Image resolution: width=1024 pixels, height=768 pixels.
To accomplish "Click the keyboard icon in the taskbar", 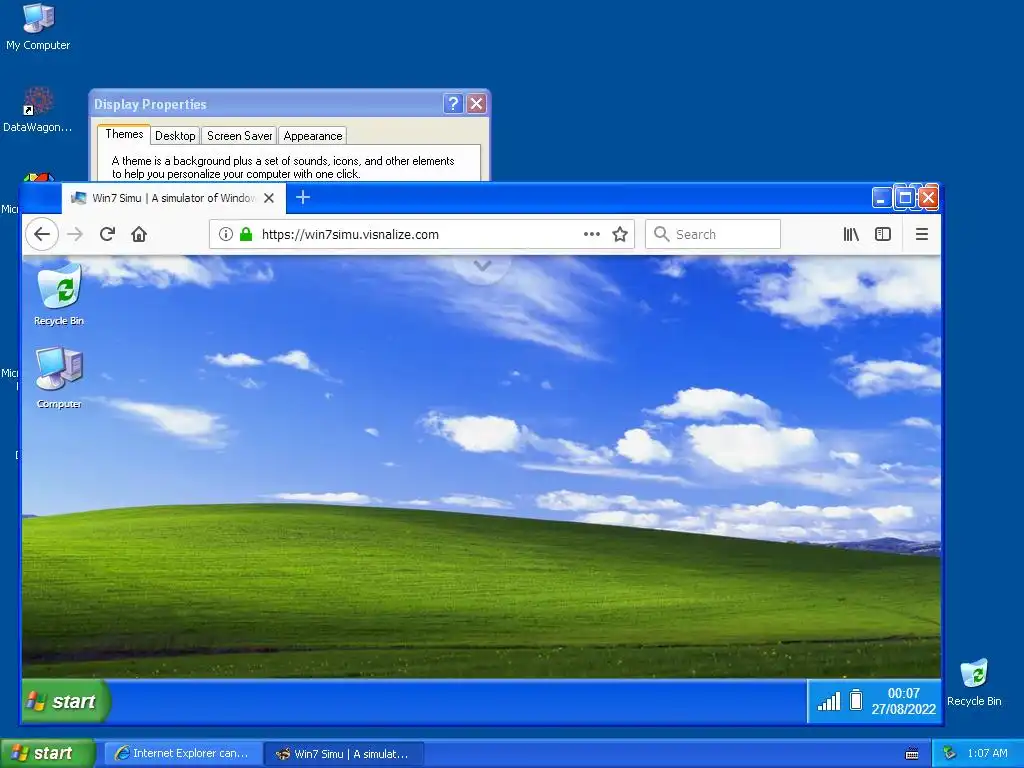I will 912,754.
